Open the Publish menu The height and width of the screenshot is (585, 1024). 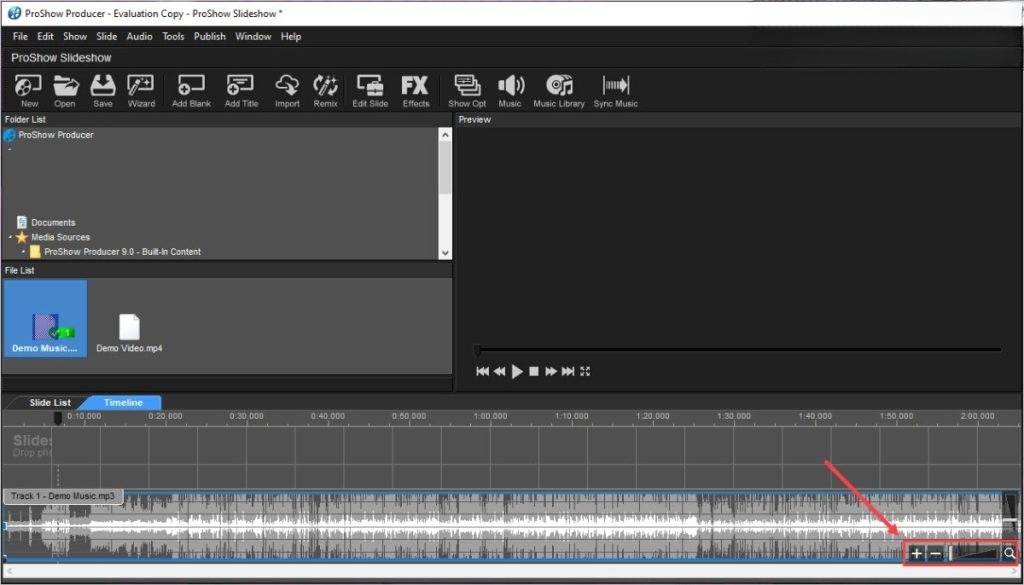tap(210, 36)
